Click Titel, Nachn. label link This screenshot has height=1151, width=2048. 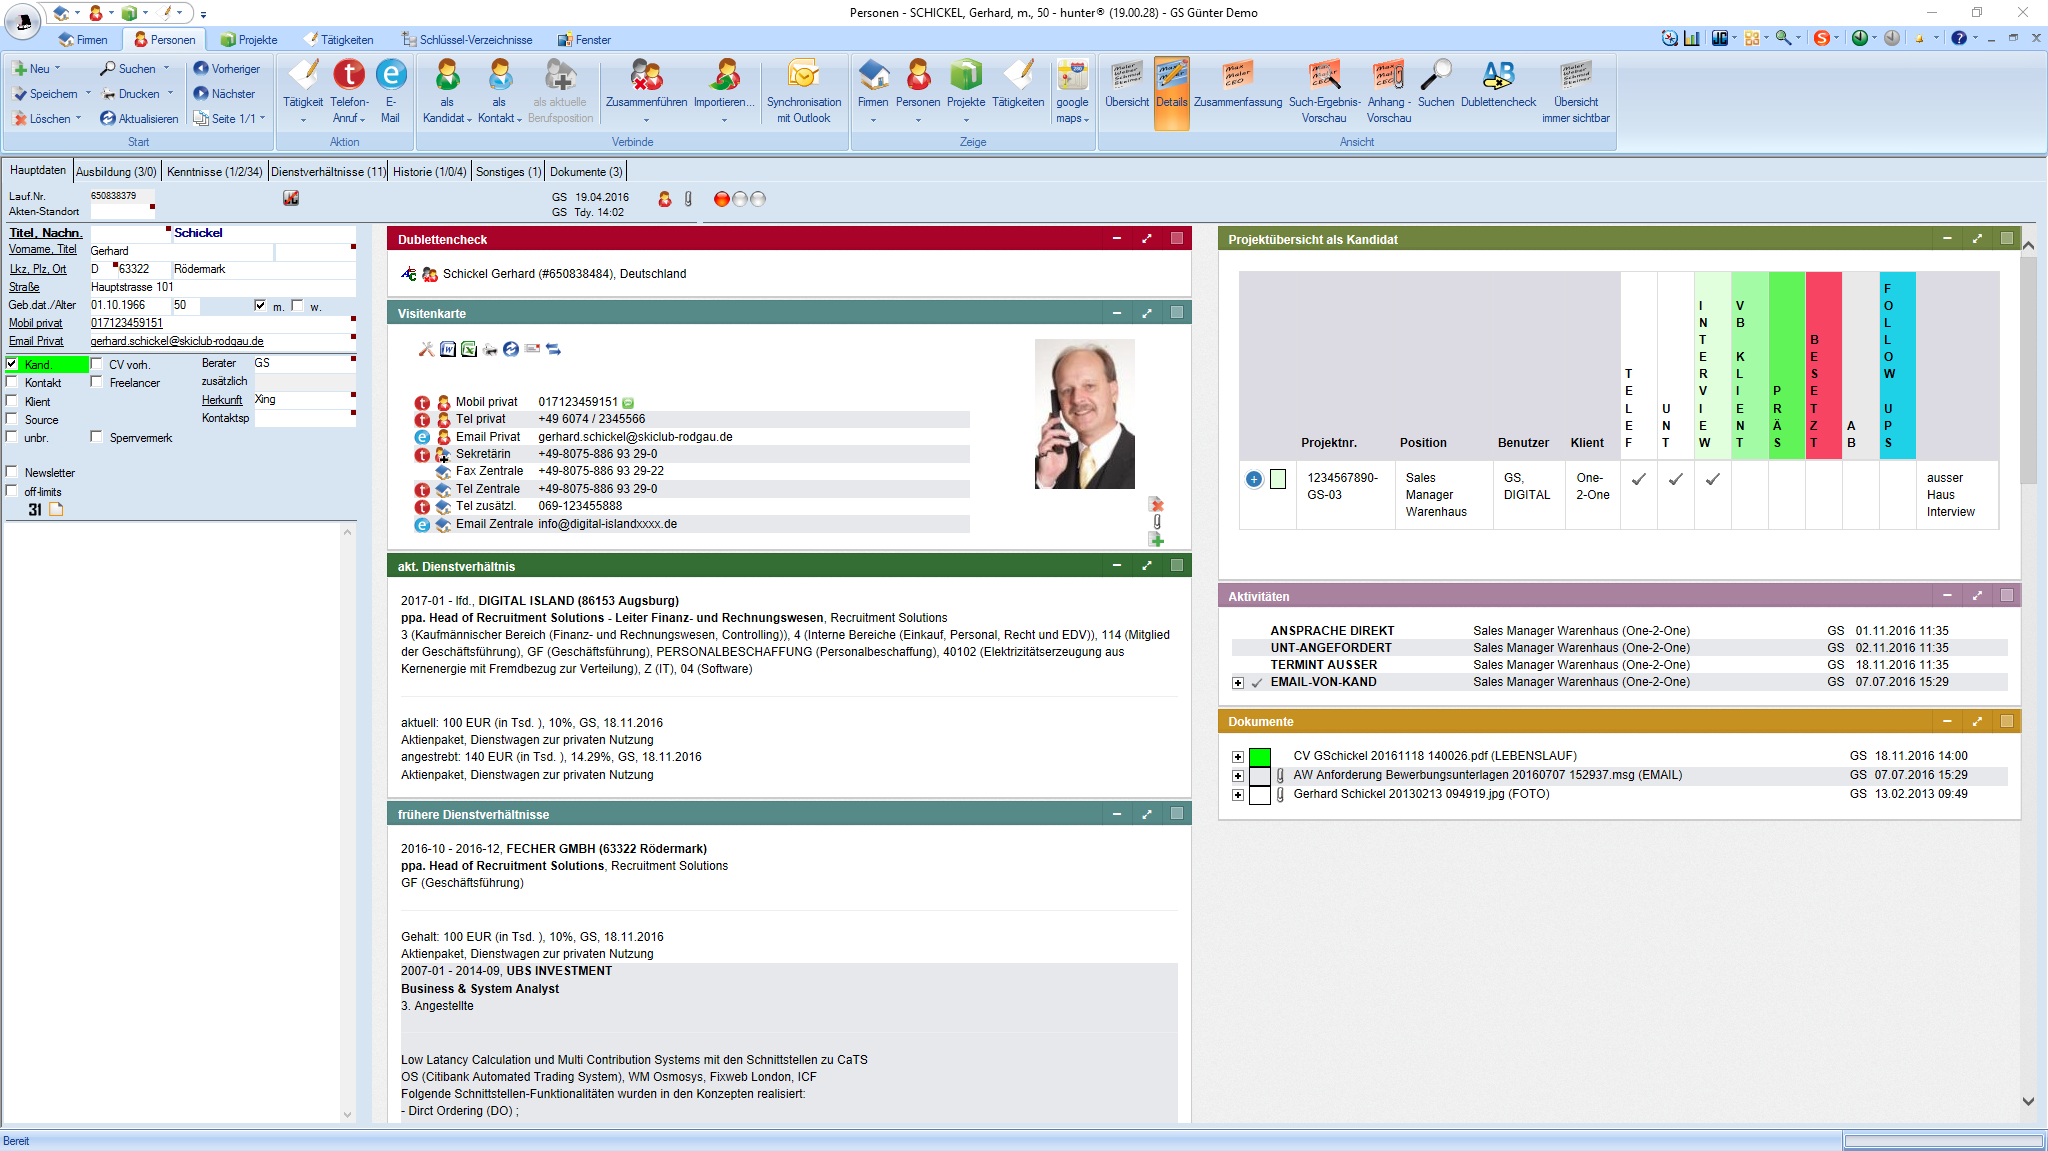coord(45,233)
